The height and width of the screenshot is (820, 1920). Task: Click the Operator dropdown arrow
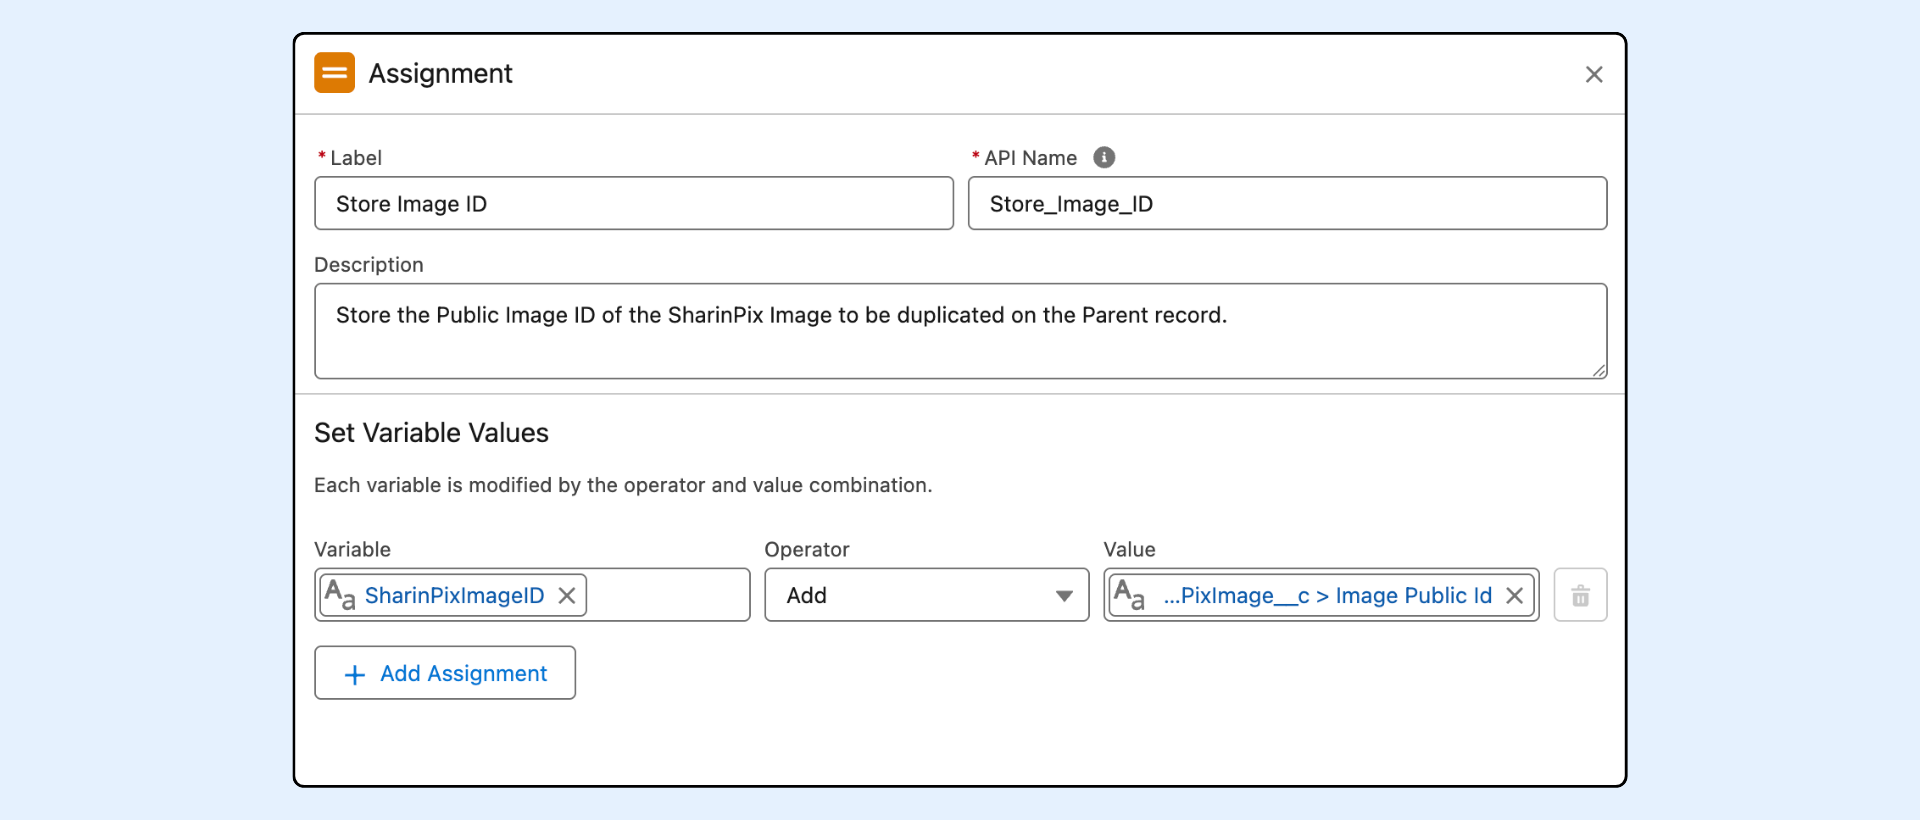coord(1064,596)
